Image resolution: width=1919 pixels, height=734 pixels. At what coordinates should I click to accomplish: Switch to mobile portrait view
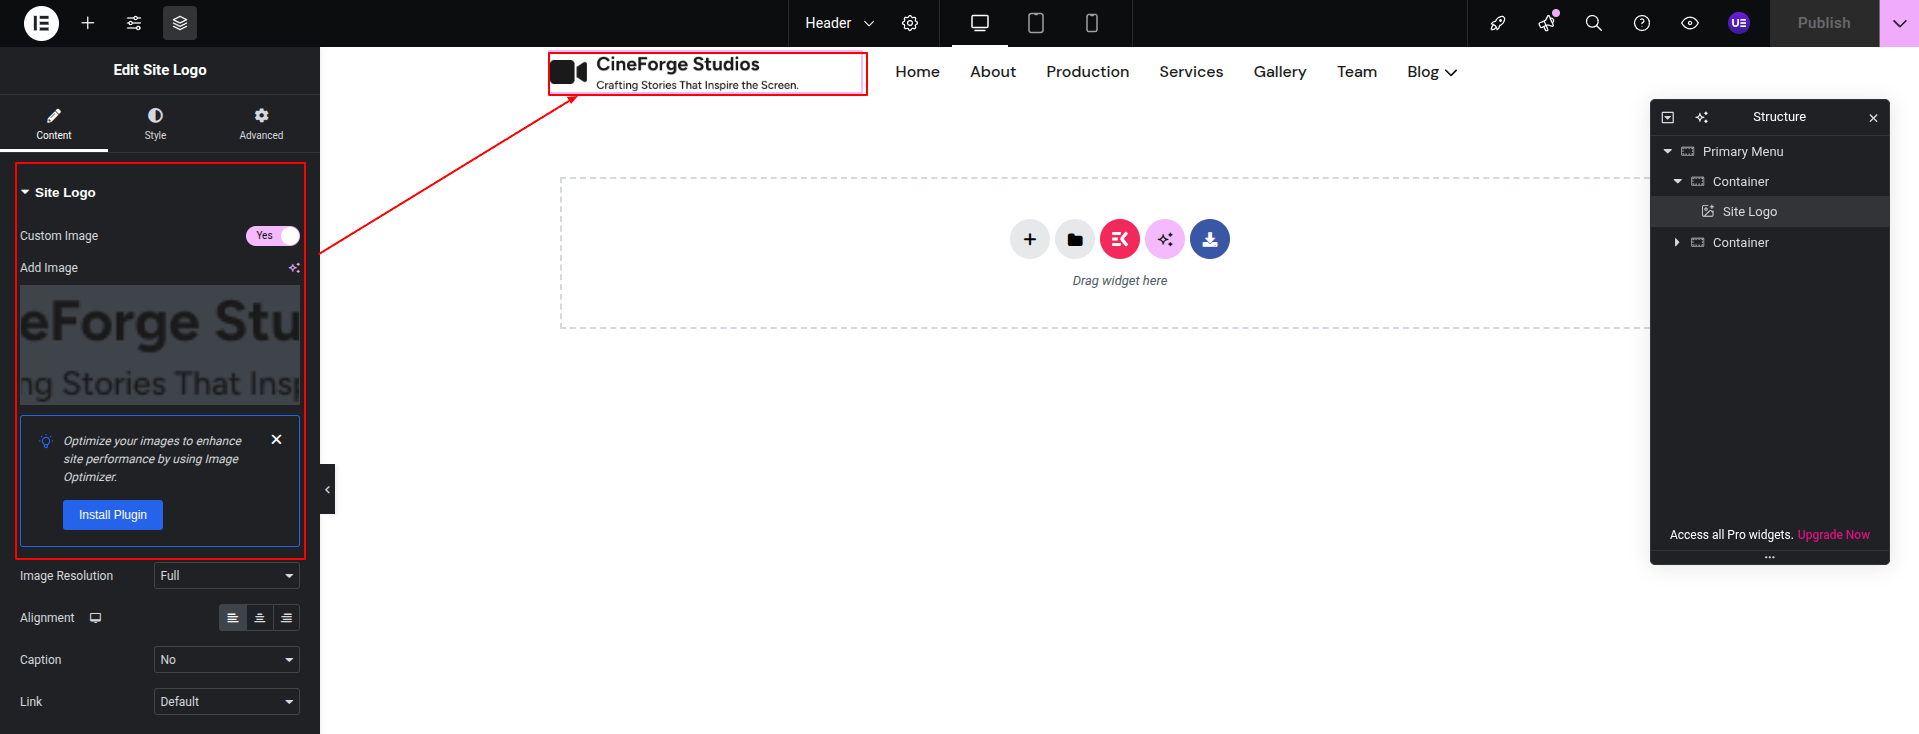point(1091,23)
